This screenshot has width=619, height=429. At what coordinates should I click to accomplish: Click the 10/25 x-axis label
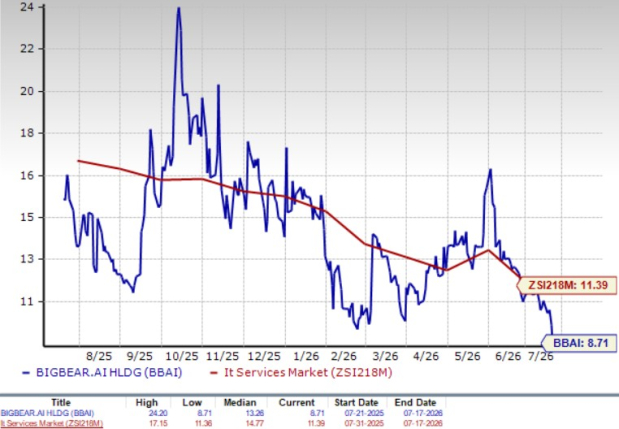(182, 356)
